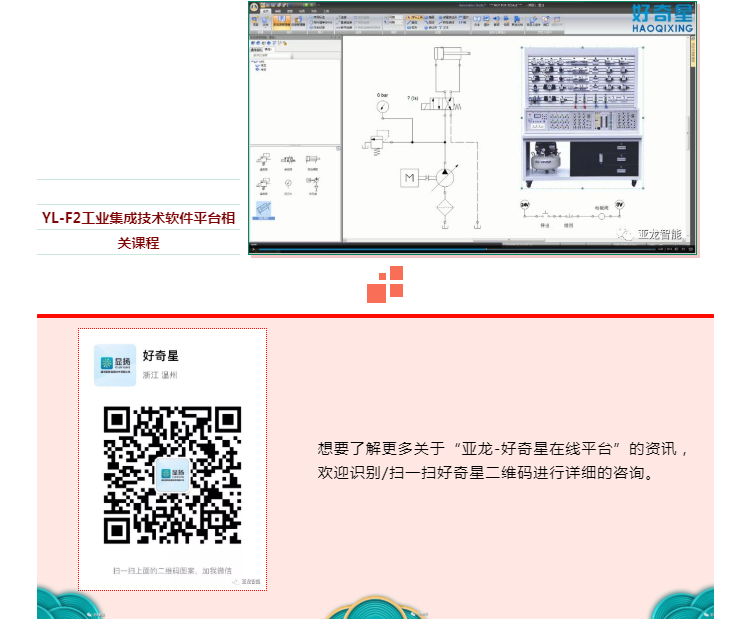Click the YL-F2工业集成技术软件平台相关课程 heading
This screenshot has width=742, height=638.
[138, 230]
